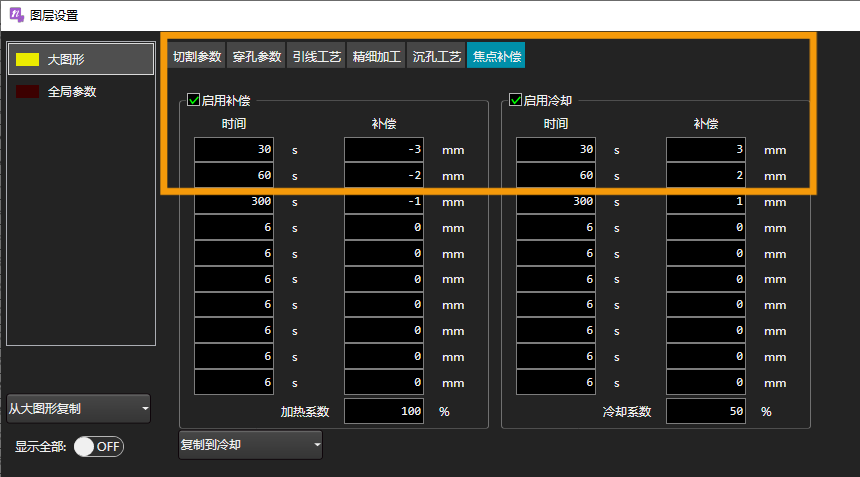
Task: Switch to the 穿孔参数 tab
Action: [x=256, y=57]
